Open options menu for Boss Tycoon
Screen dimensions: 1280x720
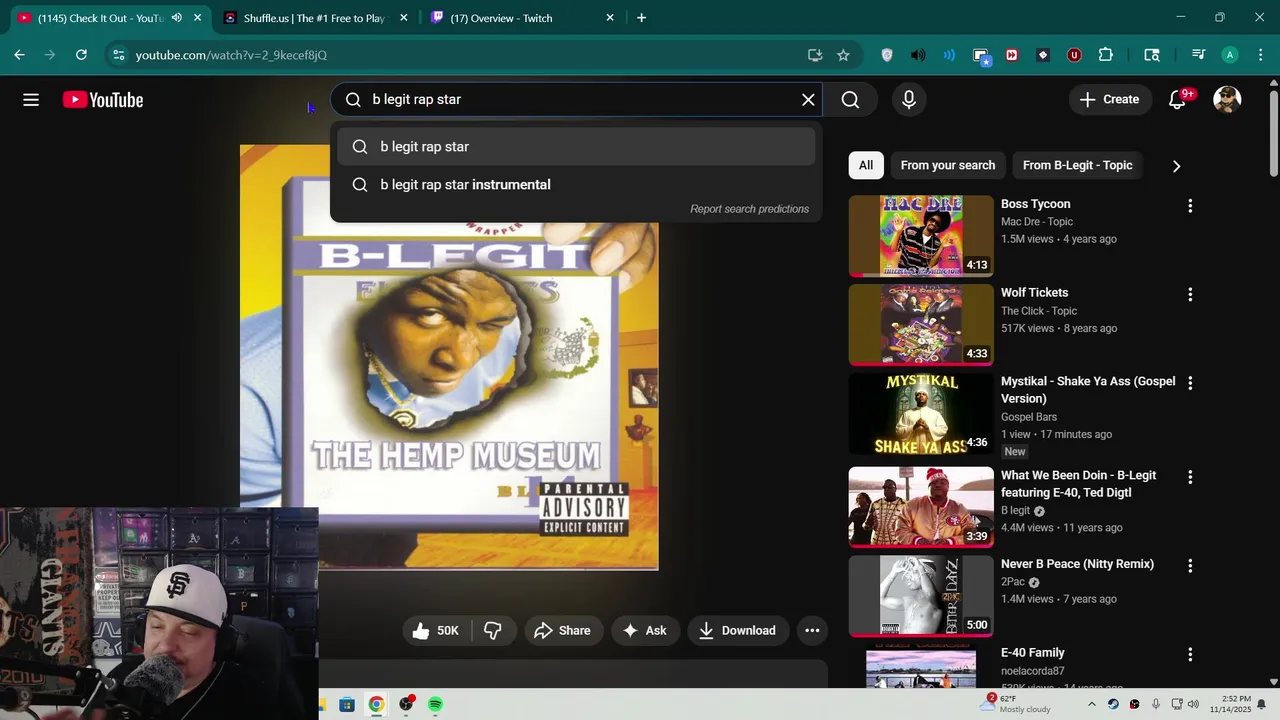click(x=1190, y=206)
